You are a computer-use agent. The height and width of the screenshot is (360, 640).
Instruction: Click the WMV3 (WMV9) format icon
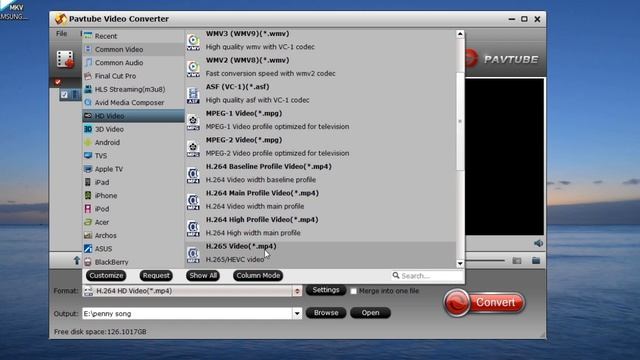point(193,42)
